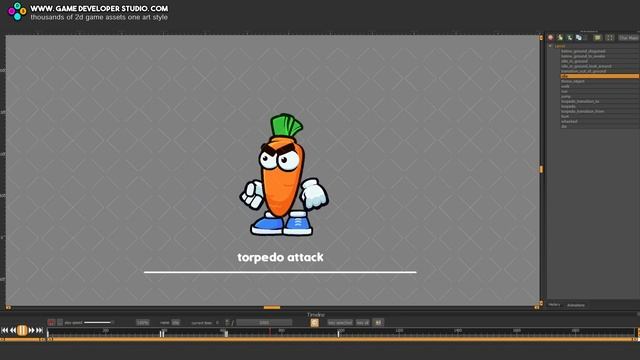The width and height of the screenshot is (640, 360).
Task: Adjust the play speed slider
Action: click(98, 322)
